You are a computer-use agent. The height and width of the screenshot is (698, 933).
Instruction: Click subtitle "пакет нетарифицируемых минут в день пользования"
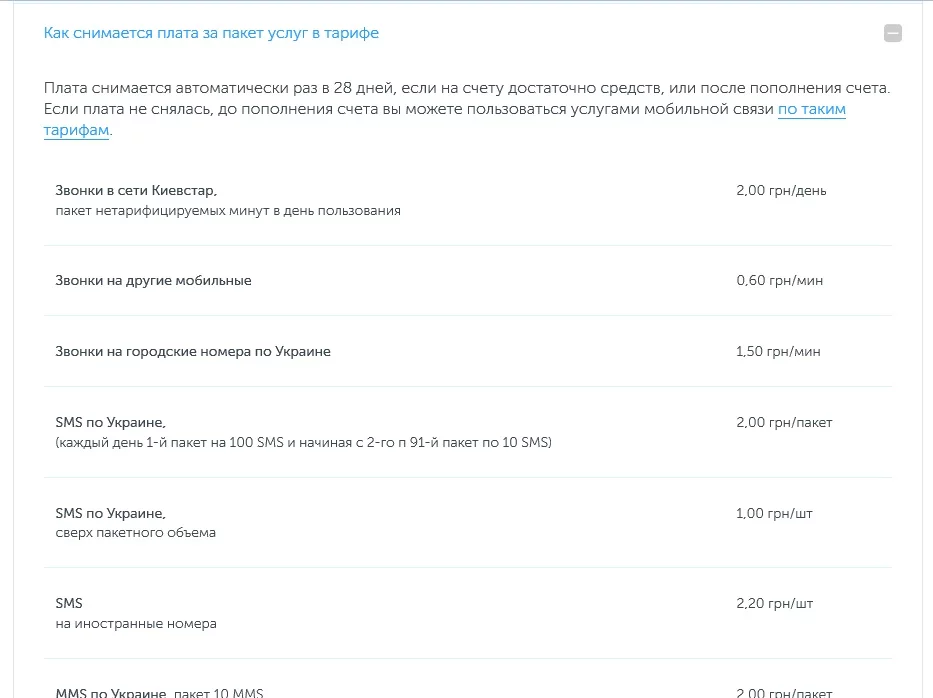coord(228,210)
